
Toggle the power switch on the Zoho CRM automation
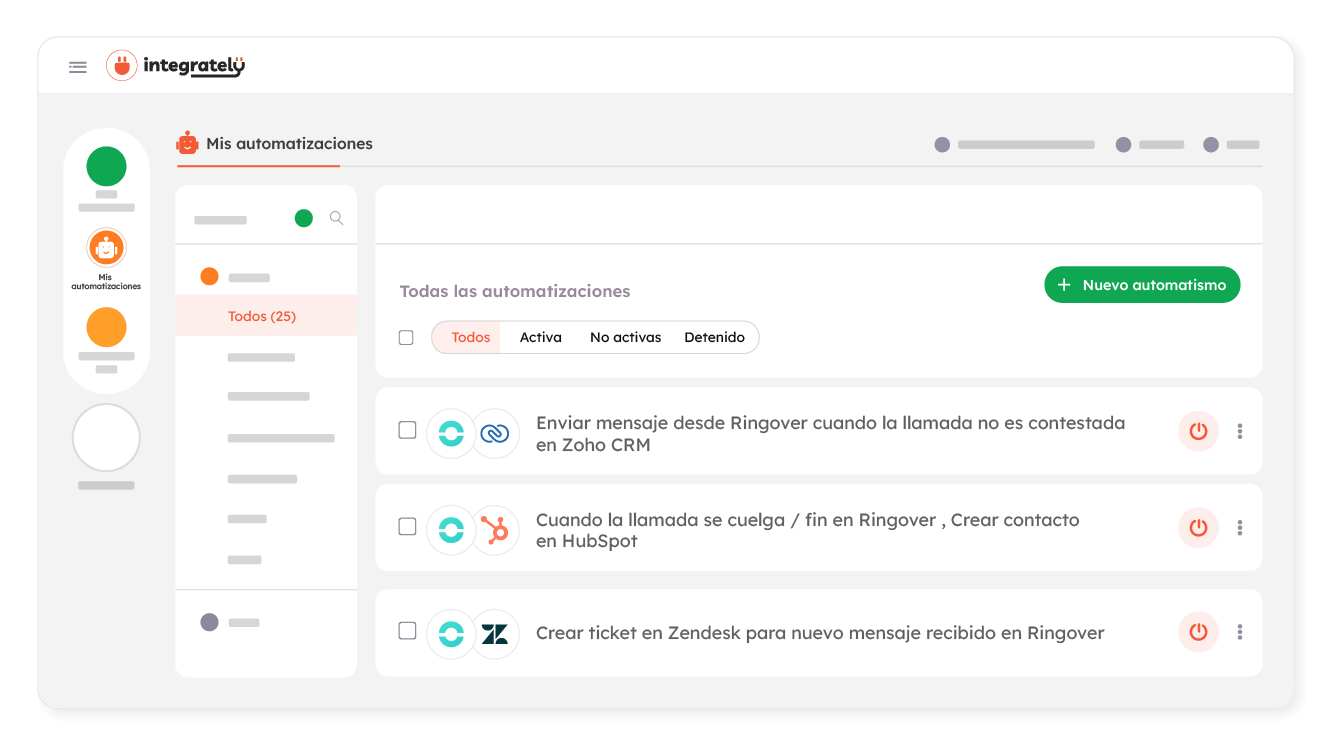coord(1198,431)
